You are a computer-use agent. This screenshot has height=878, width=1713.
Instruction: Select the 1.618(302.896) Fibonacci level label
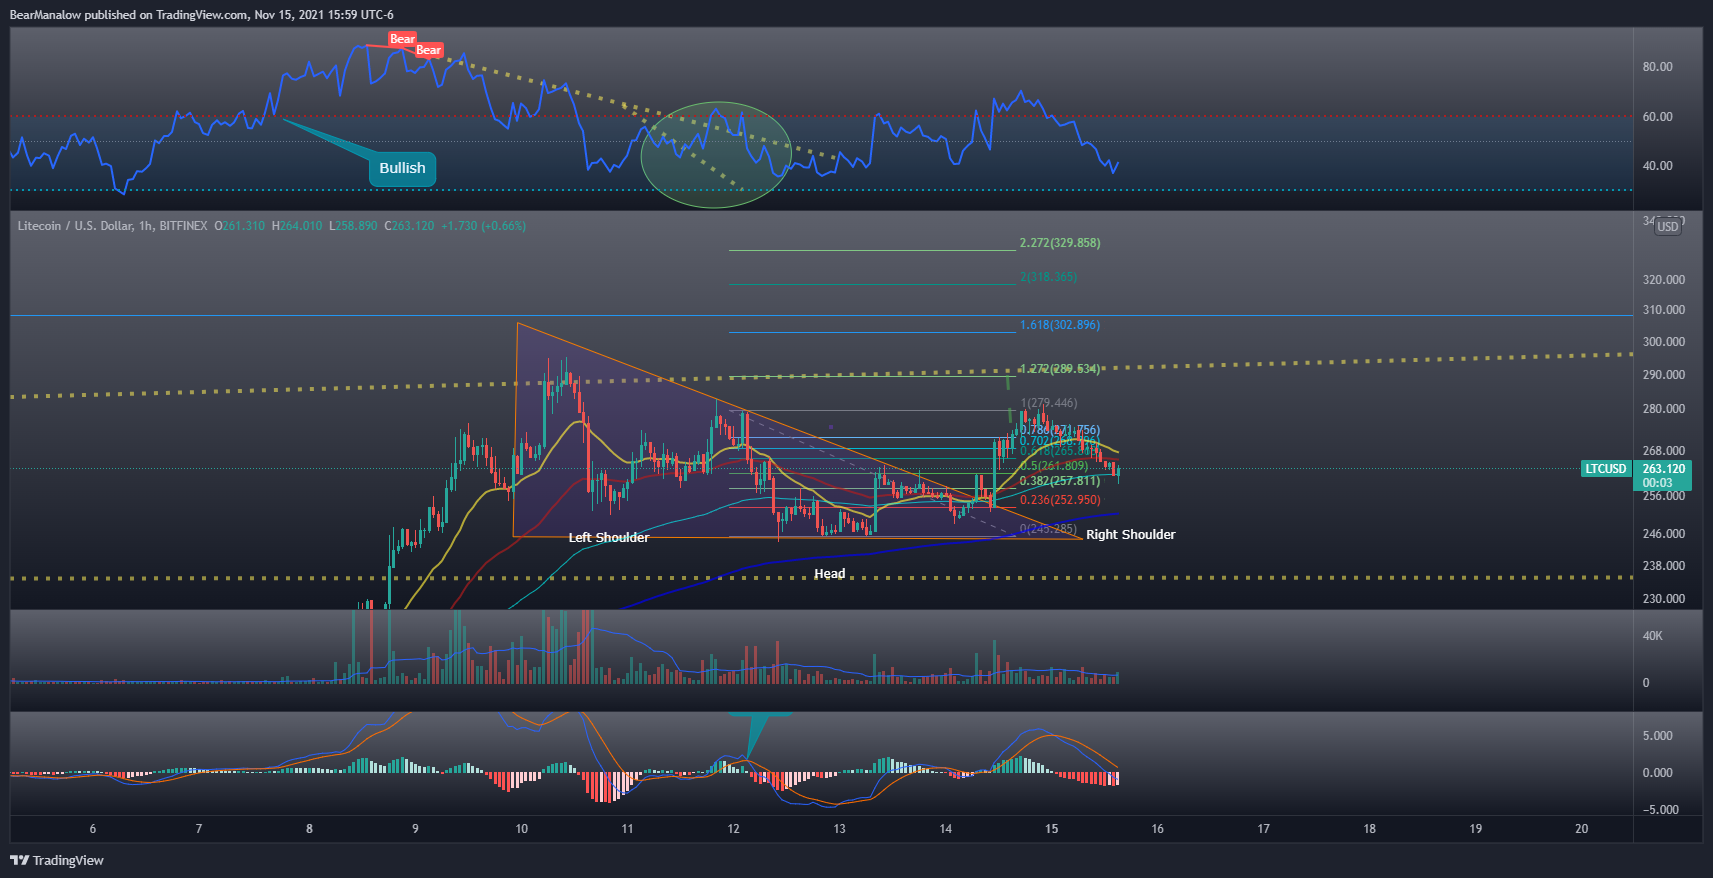tap(1059, 325)
